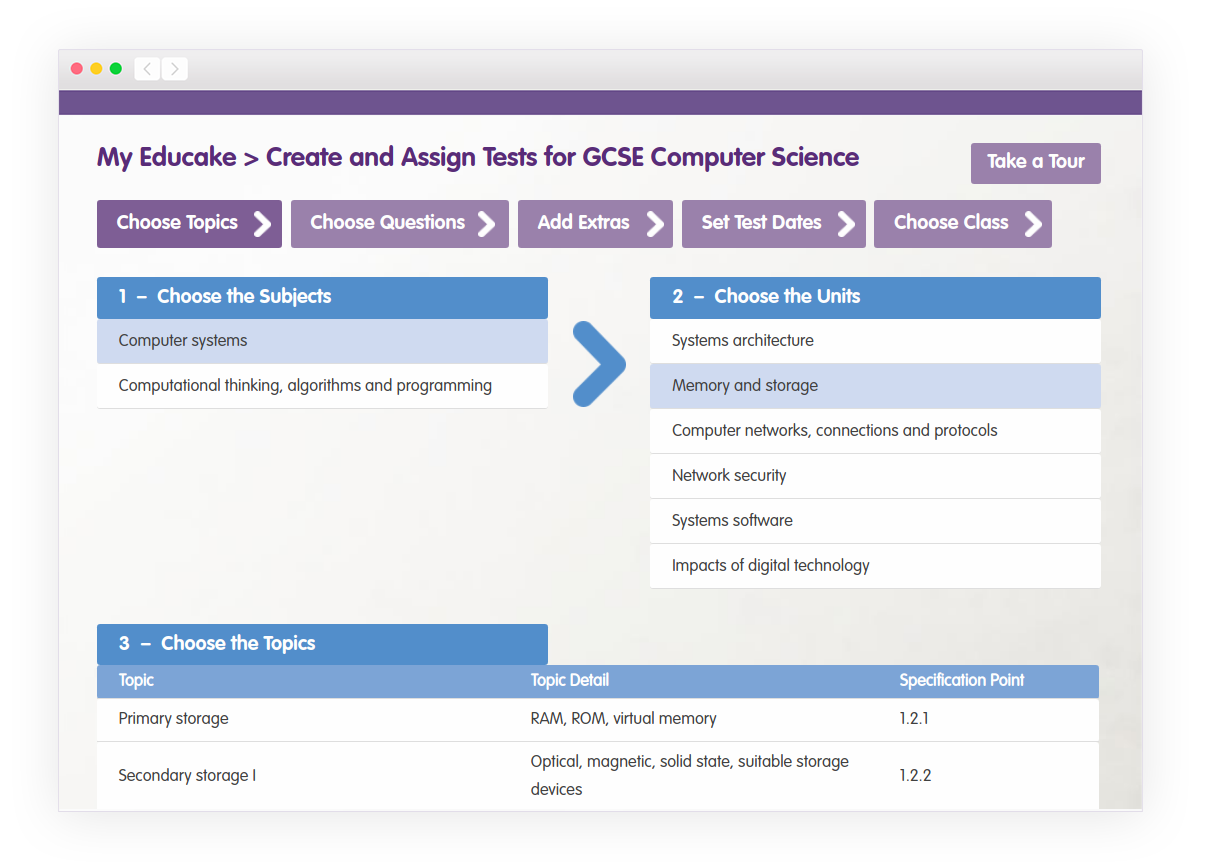Click the red close window dot
This screenshot has width=1219, height=862.
77,69
